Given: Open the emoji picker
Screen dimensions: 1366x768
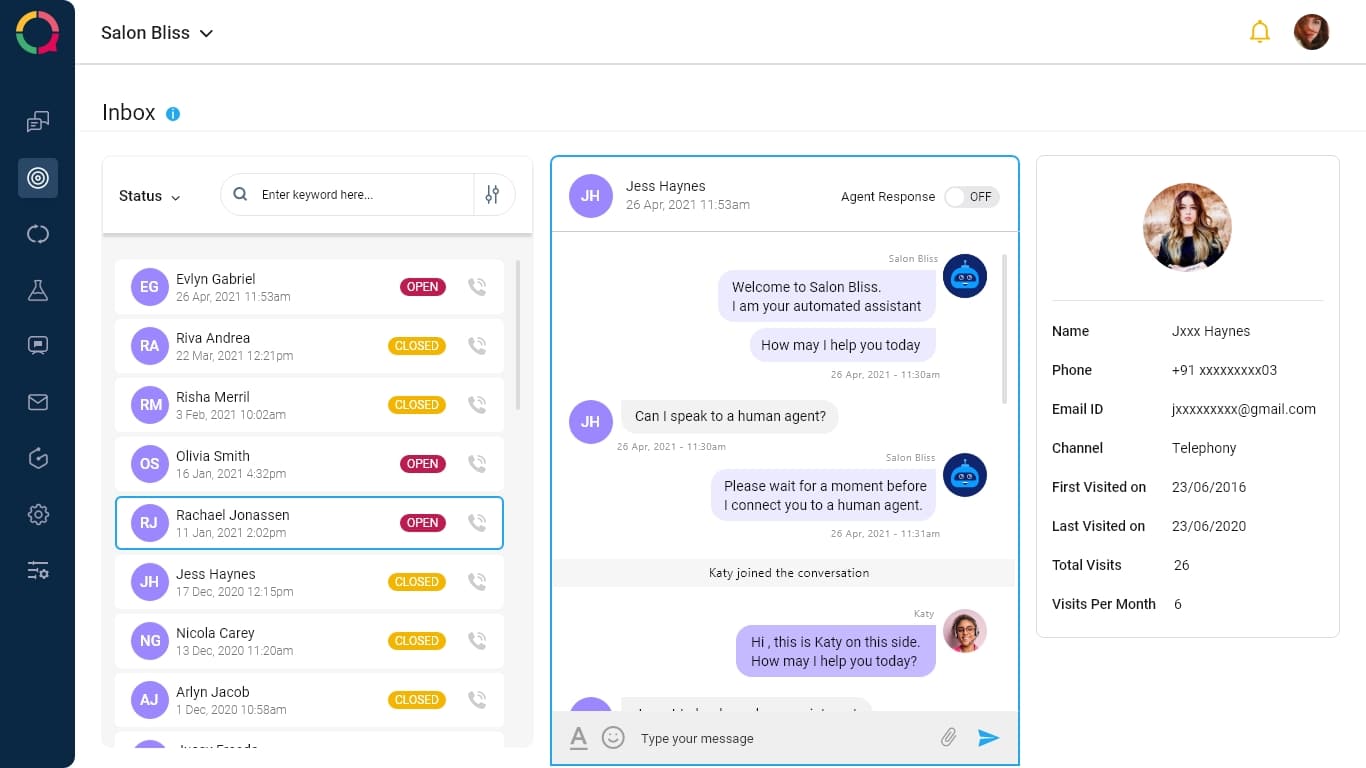Looking at the screenshot, I should 613,738.
